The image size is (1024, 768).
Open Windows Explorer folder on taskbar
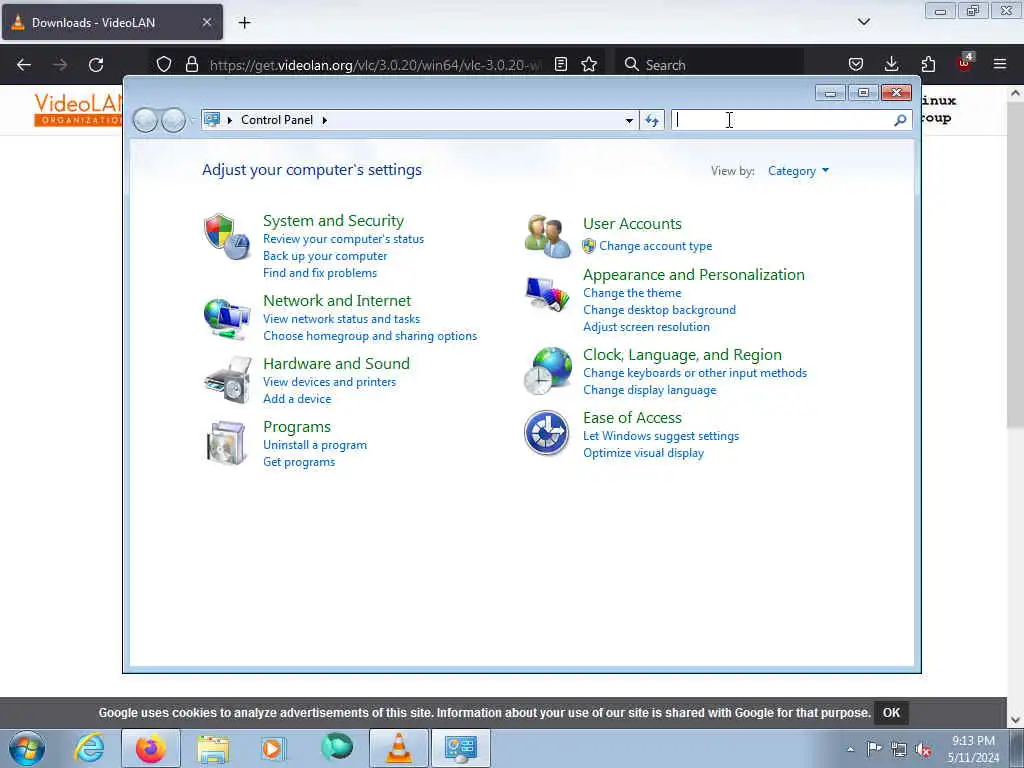click(213, 748)
